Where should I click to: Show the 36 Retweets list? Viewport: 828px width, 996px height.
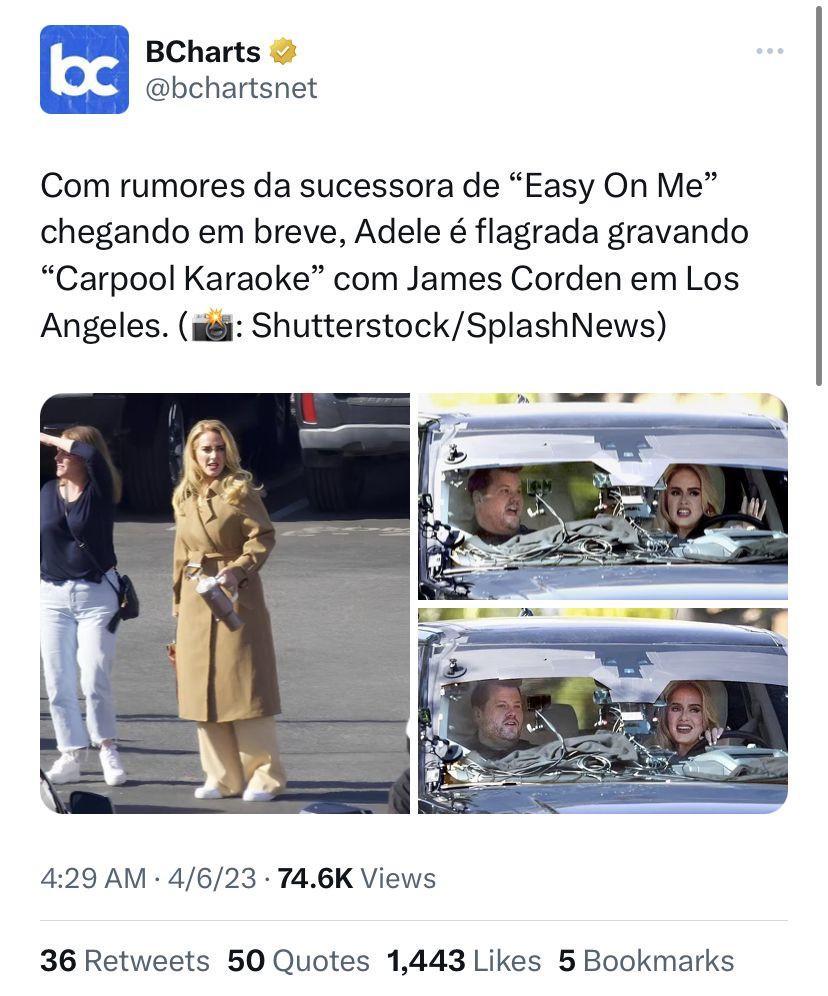[x=125, y=961]
